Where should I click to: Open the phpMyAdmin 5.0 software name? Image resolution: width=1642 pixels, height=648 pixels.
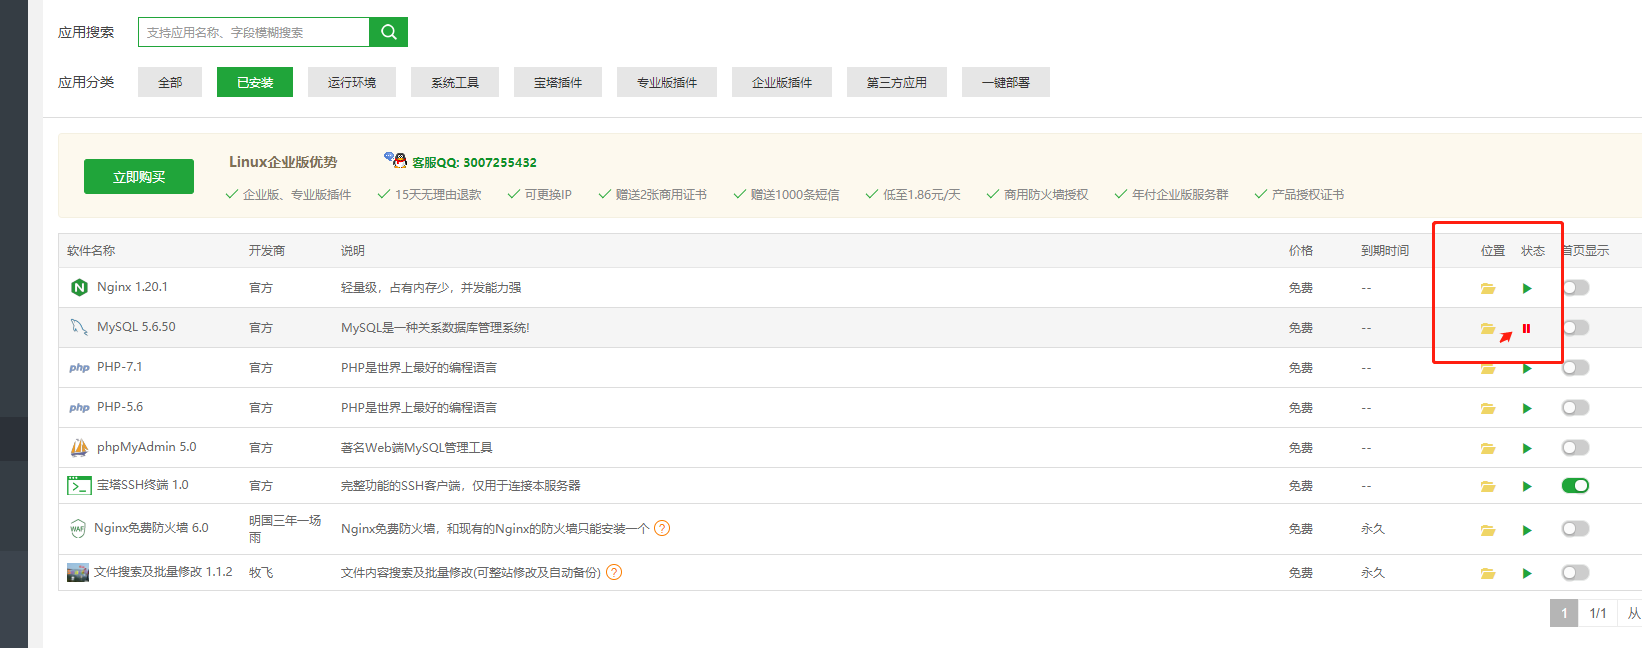click(x=146, y=447)
